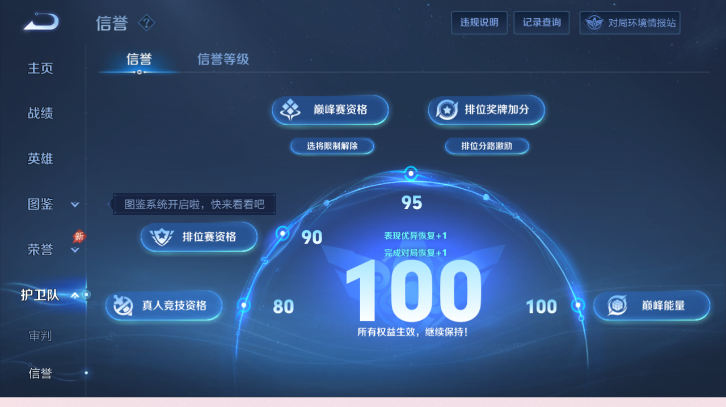
Task: Click the text 所有权益生效，继续保持!
Action: (x=413, y=332)
